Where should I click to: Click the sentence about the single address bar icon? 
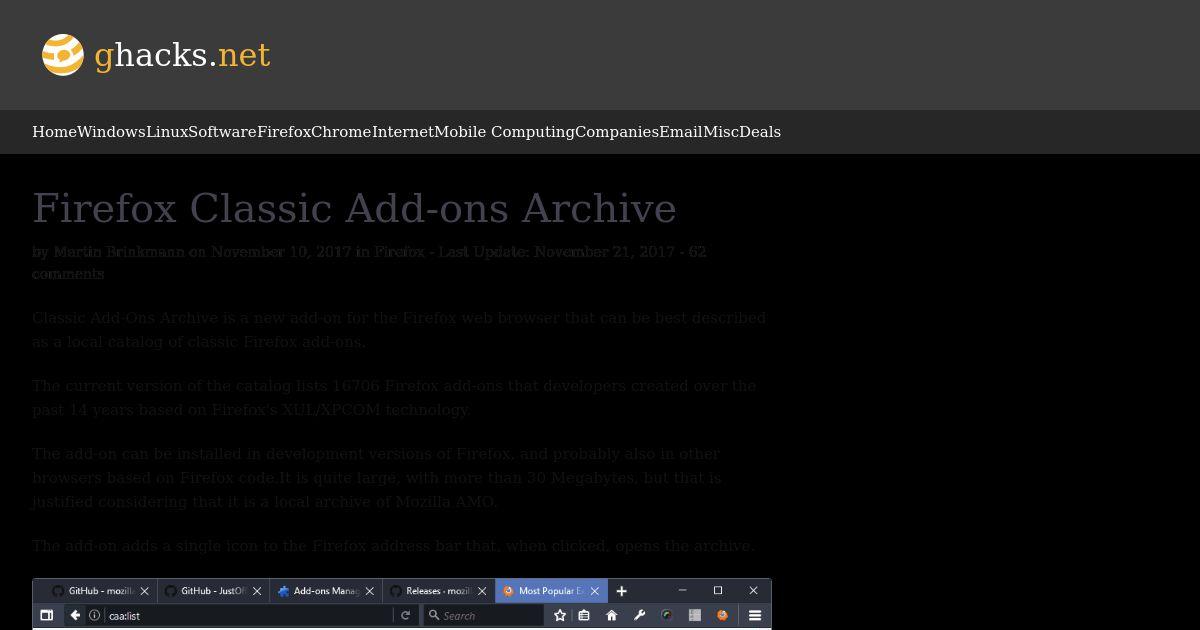[x=393, y=546]
